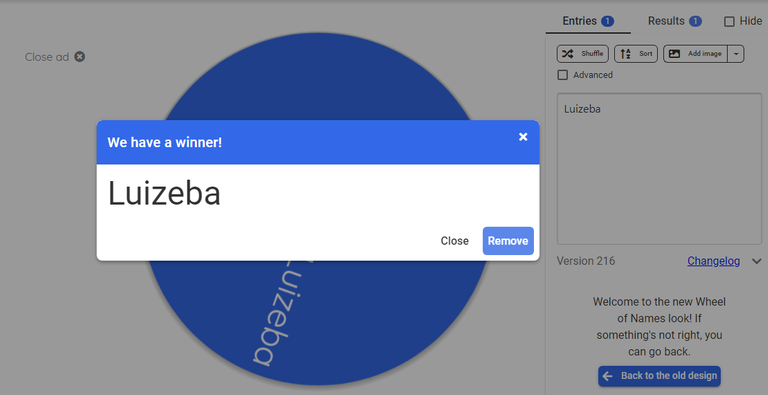Screen dimensions: 768x395
Task: Click the 'Close ad' label text
Action: coord(47,57)
